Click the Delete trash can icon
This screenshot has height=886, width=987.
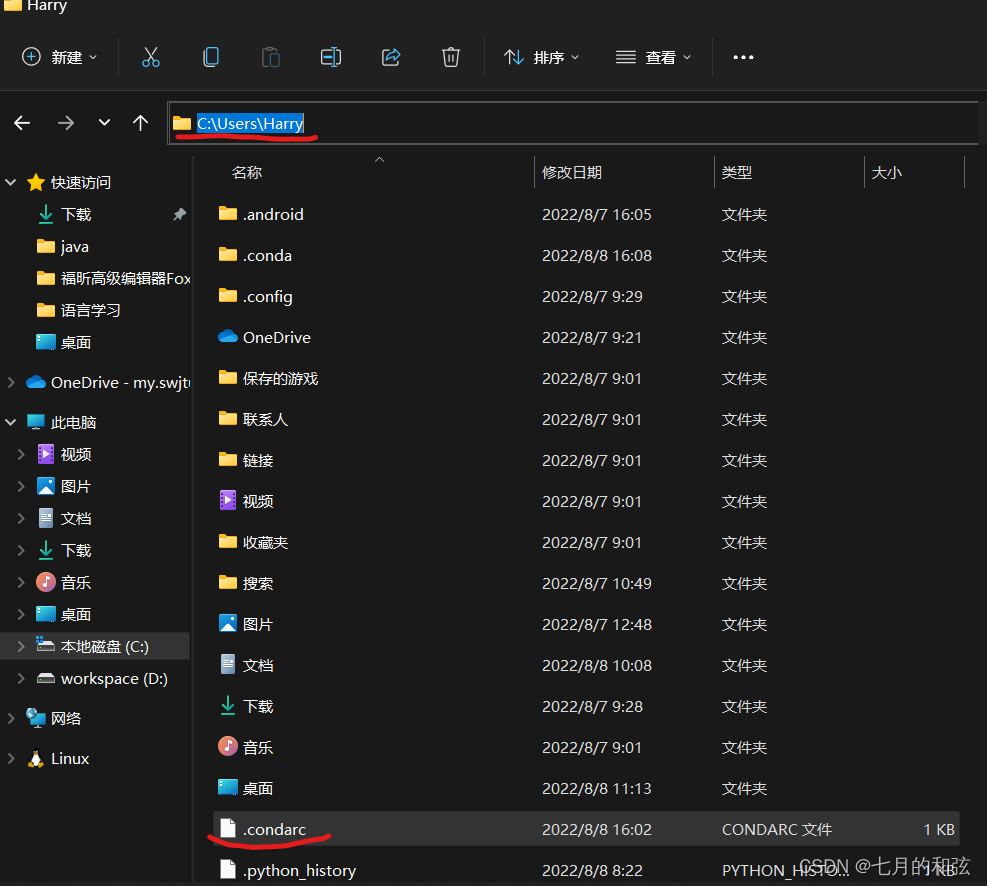click(x=451, y=57)
